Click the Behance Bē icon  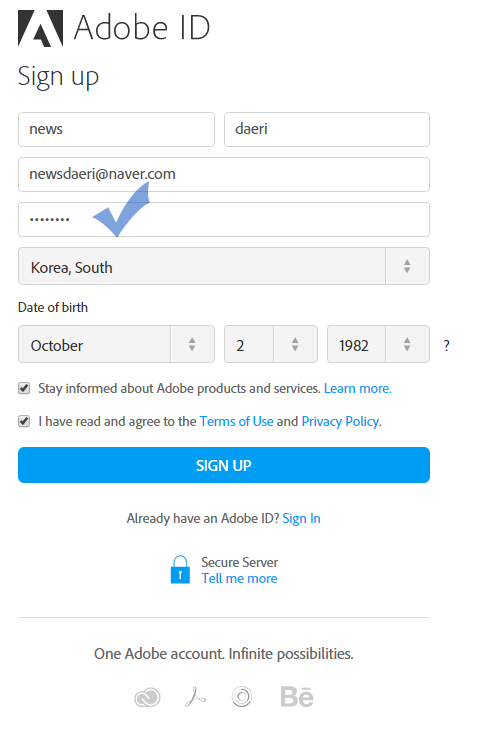(x=297, y=697)
